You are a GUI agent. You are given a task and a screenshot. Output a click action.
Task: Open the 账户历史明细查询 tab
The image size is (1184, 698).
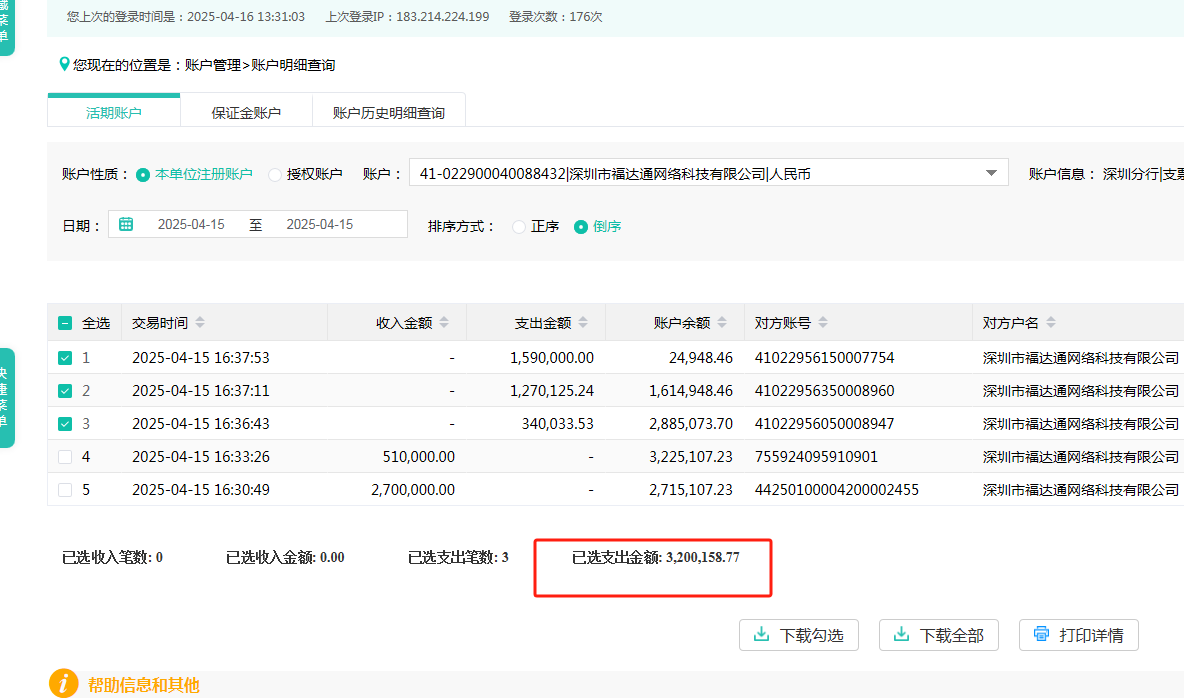388,113
